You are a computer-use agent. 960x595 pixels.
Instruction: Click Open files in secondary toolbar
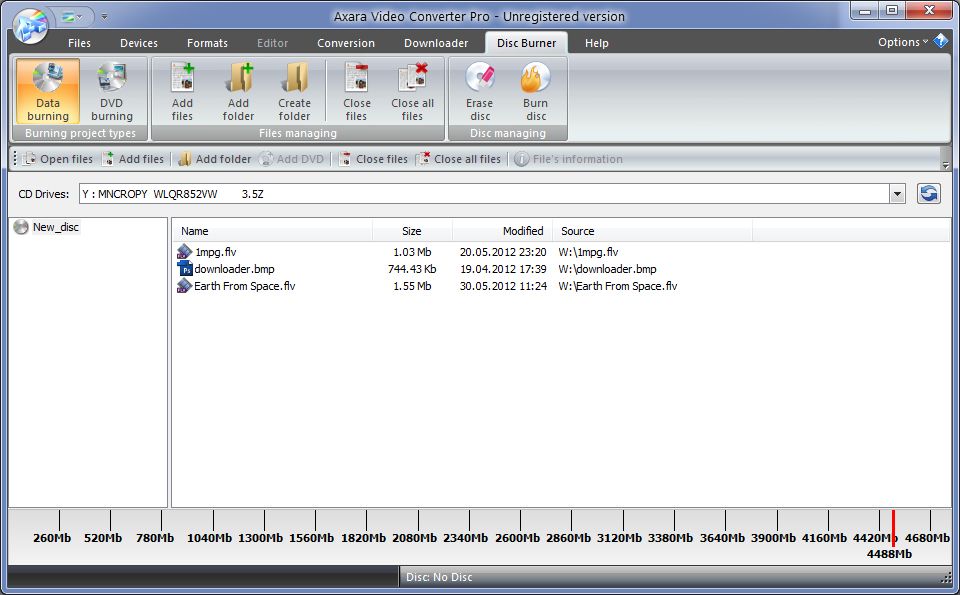click(x=58, y=159)
